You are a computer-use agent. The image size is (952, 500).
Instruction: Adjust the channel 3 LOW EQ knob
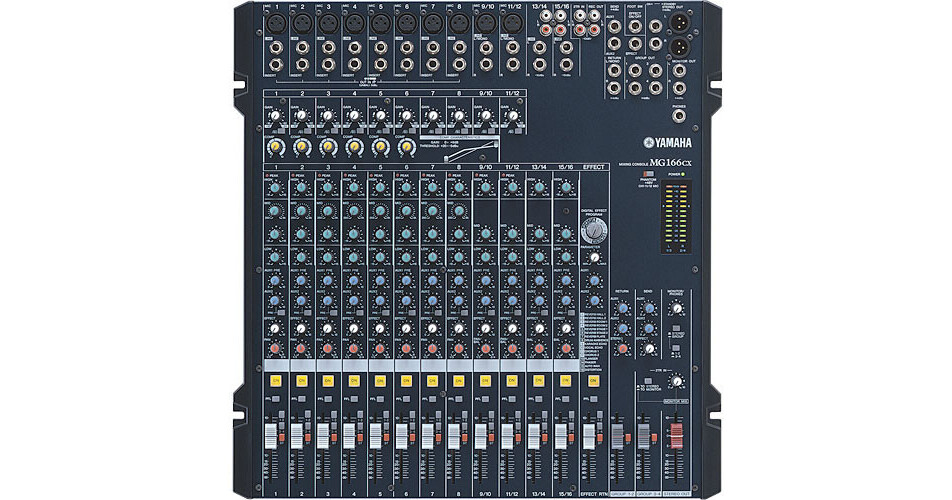[x=328, y=257]
